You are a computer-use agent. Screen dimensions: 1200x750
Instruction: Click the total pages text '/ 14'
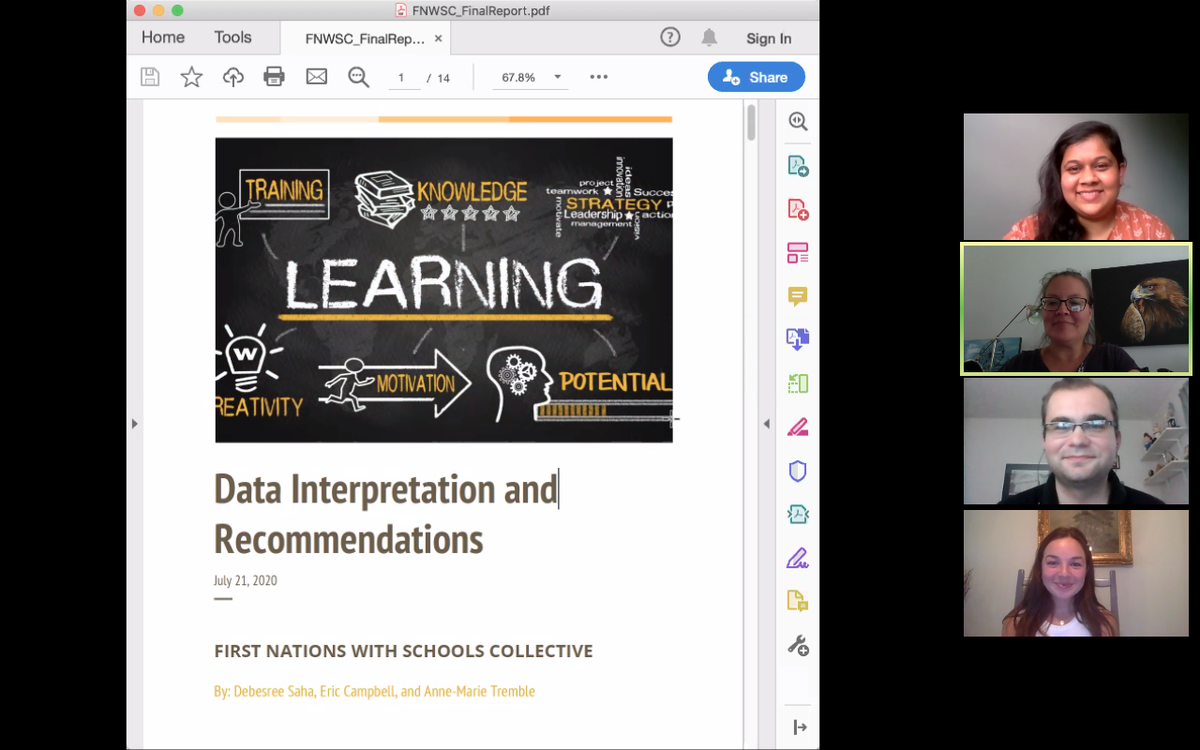point(439,78)
